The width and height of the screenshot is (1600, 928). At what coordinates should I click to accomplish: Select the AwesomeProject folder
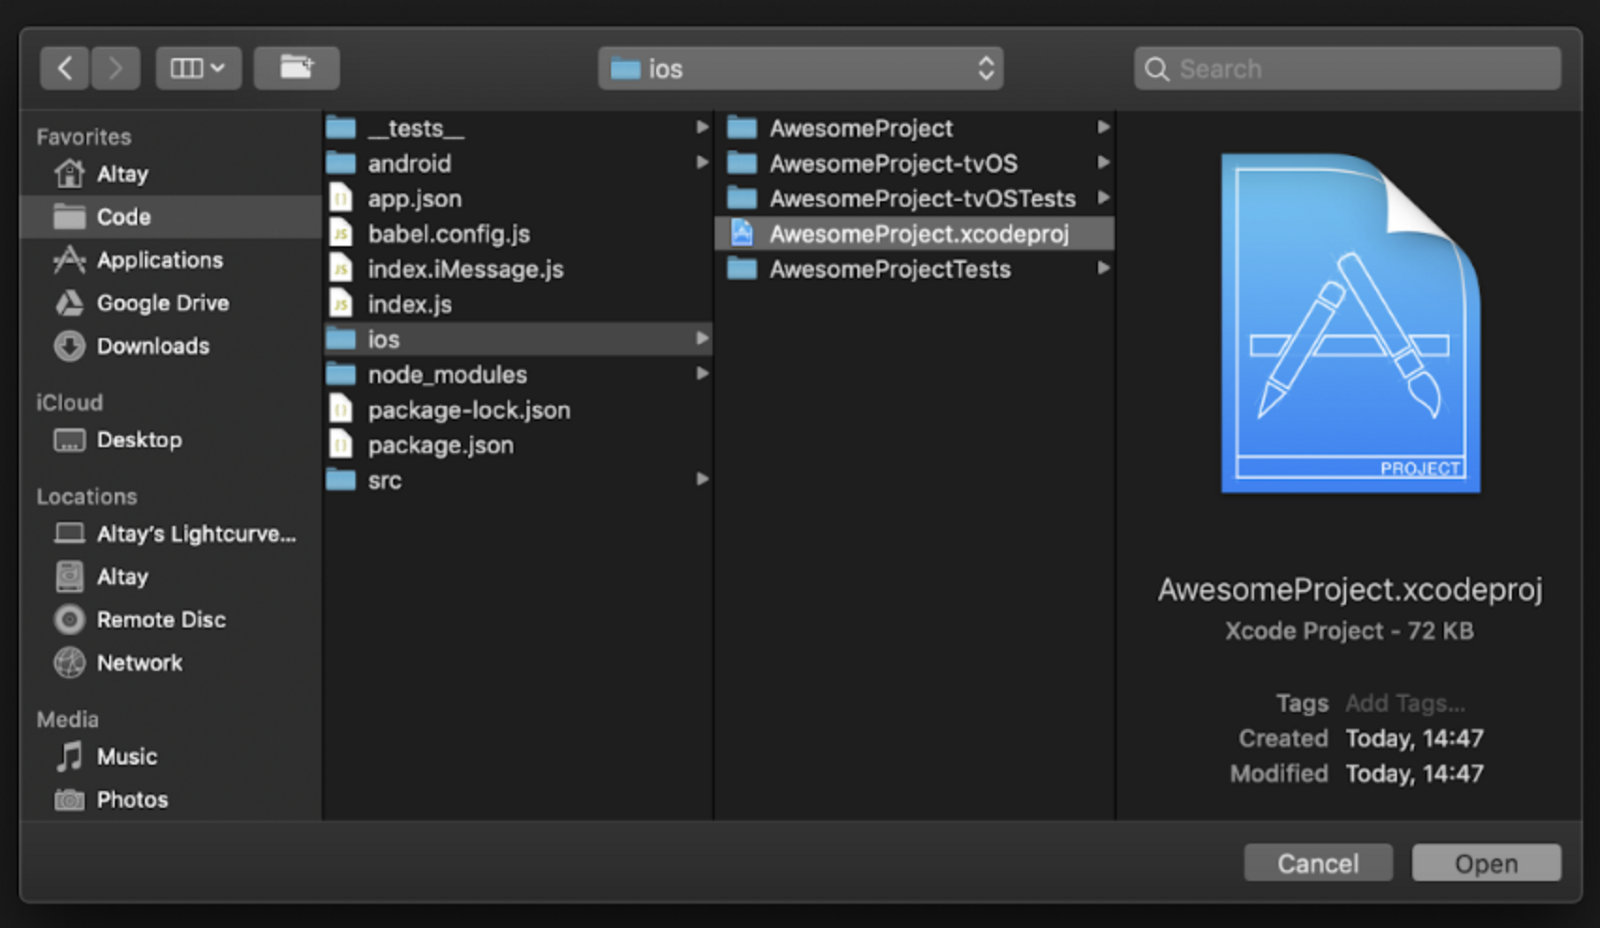[915, 128]
